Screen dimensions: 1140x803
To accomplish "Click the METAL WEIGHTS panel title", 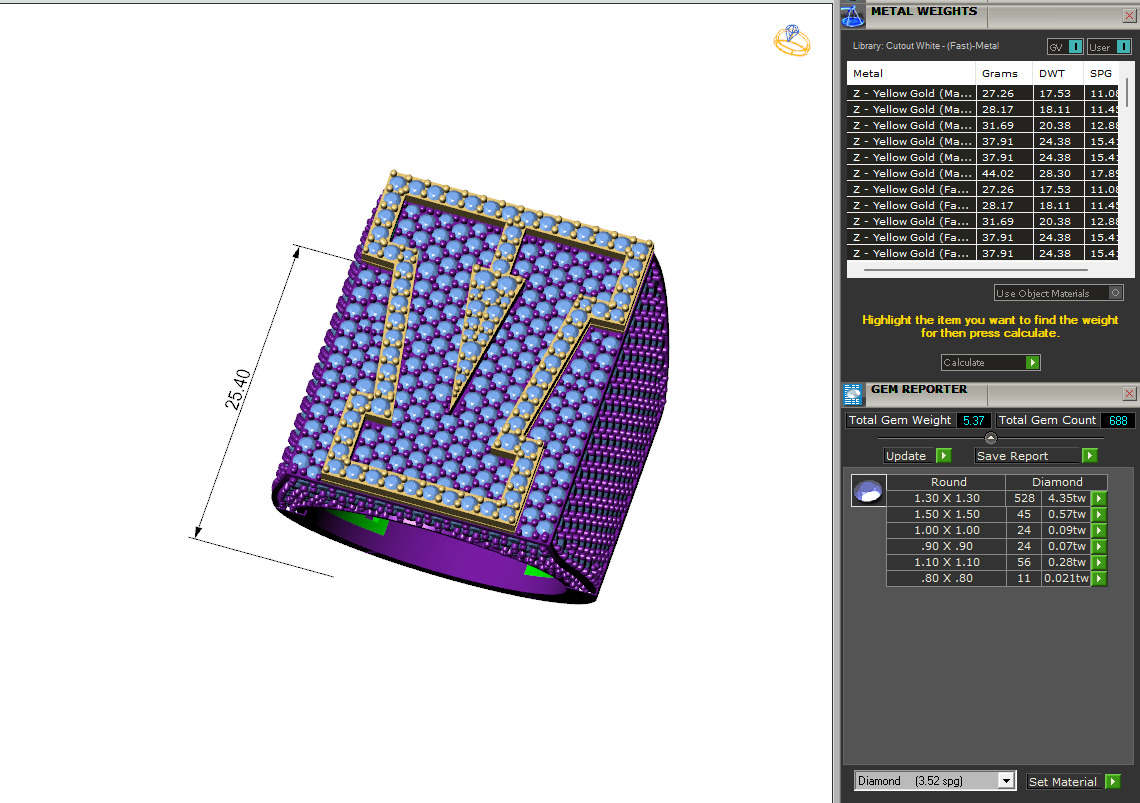I will (x=923, y=11).
